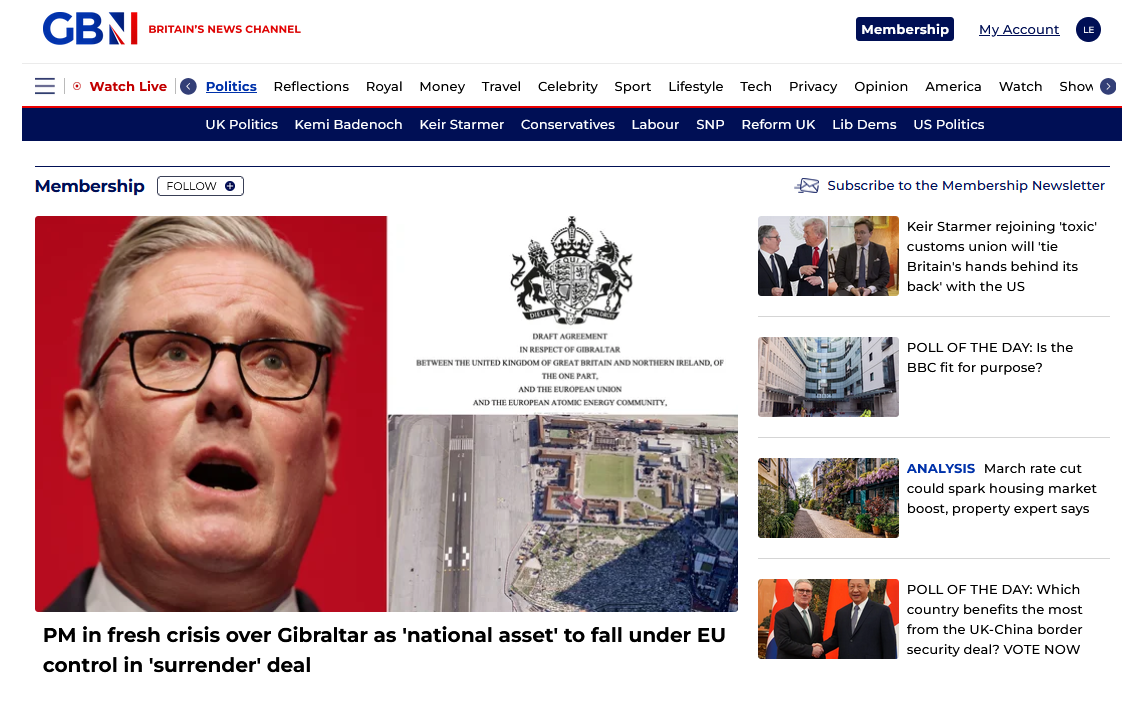Follow the Membership topic
Image resolution: width=1148 pixels, height=709 pixels.
point(200,186)
